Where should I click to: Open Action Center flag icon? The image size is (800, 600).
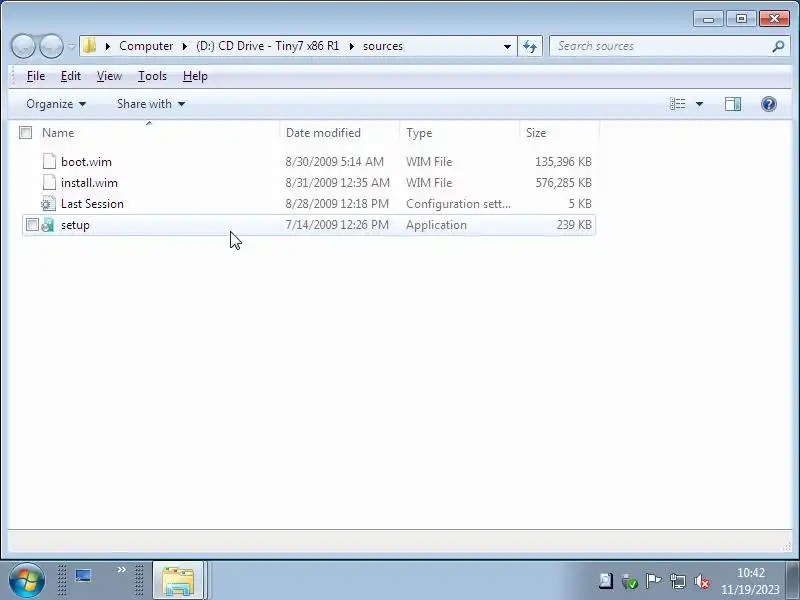coord(653,581)
